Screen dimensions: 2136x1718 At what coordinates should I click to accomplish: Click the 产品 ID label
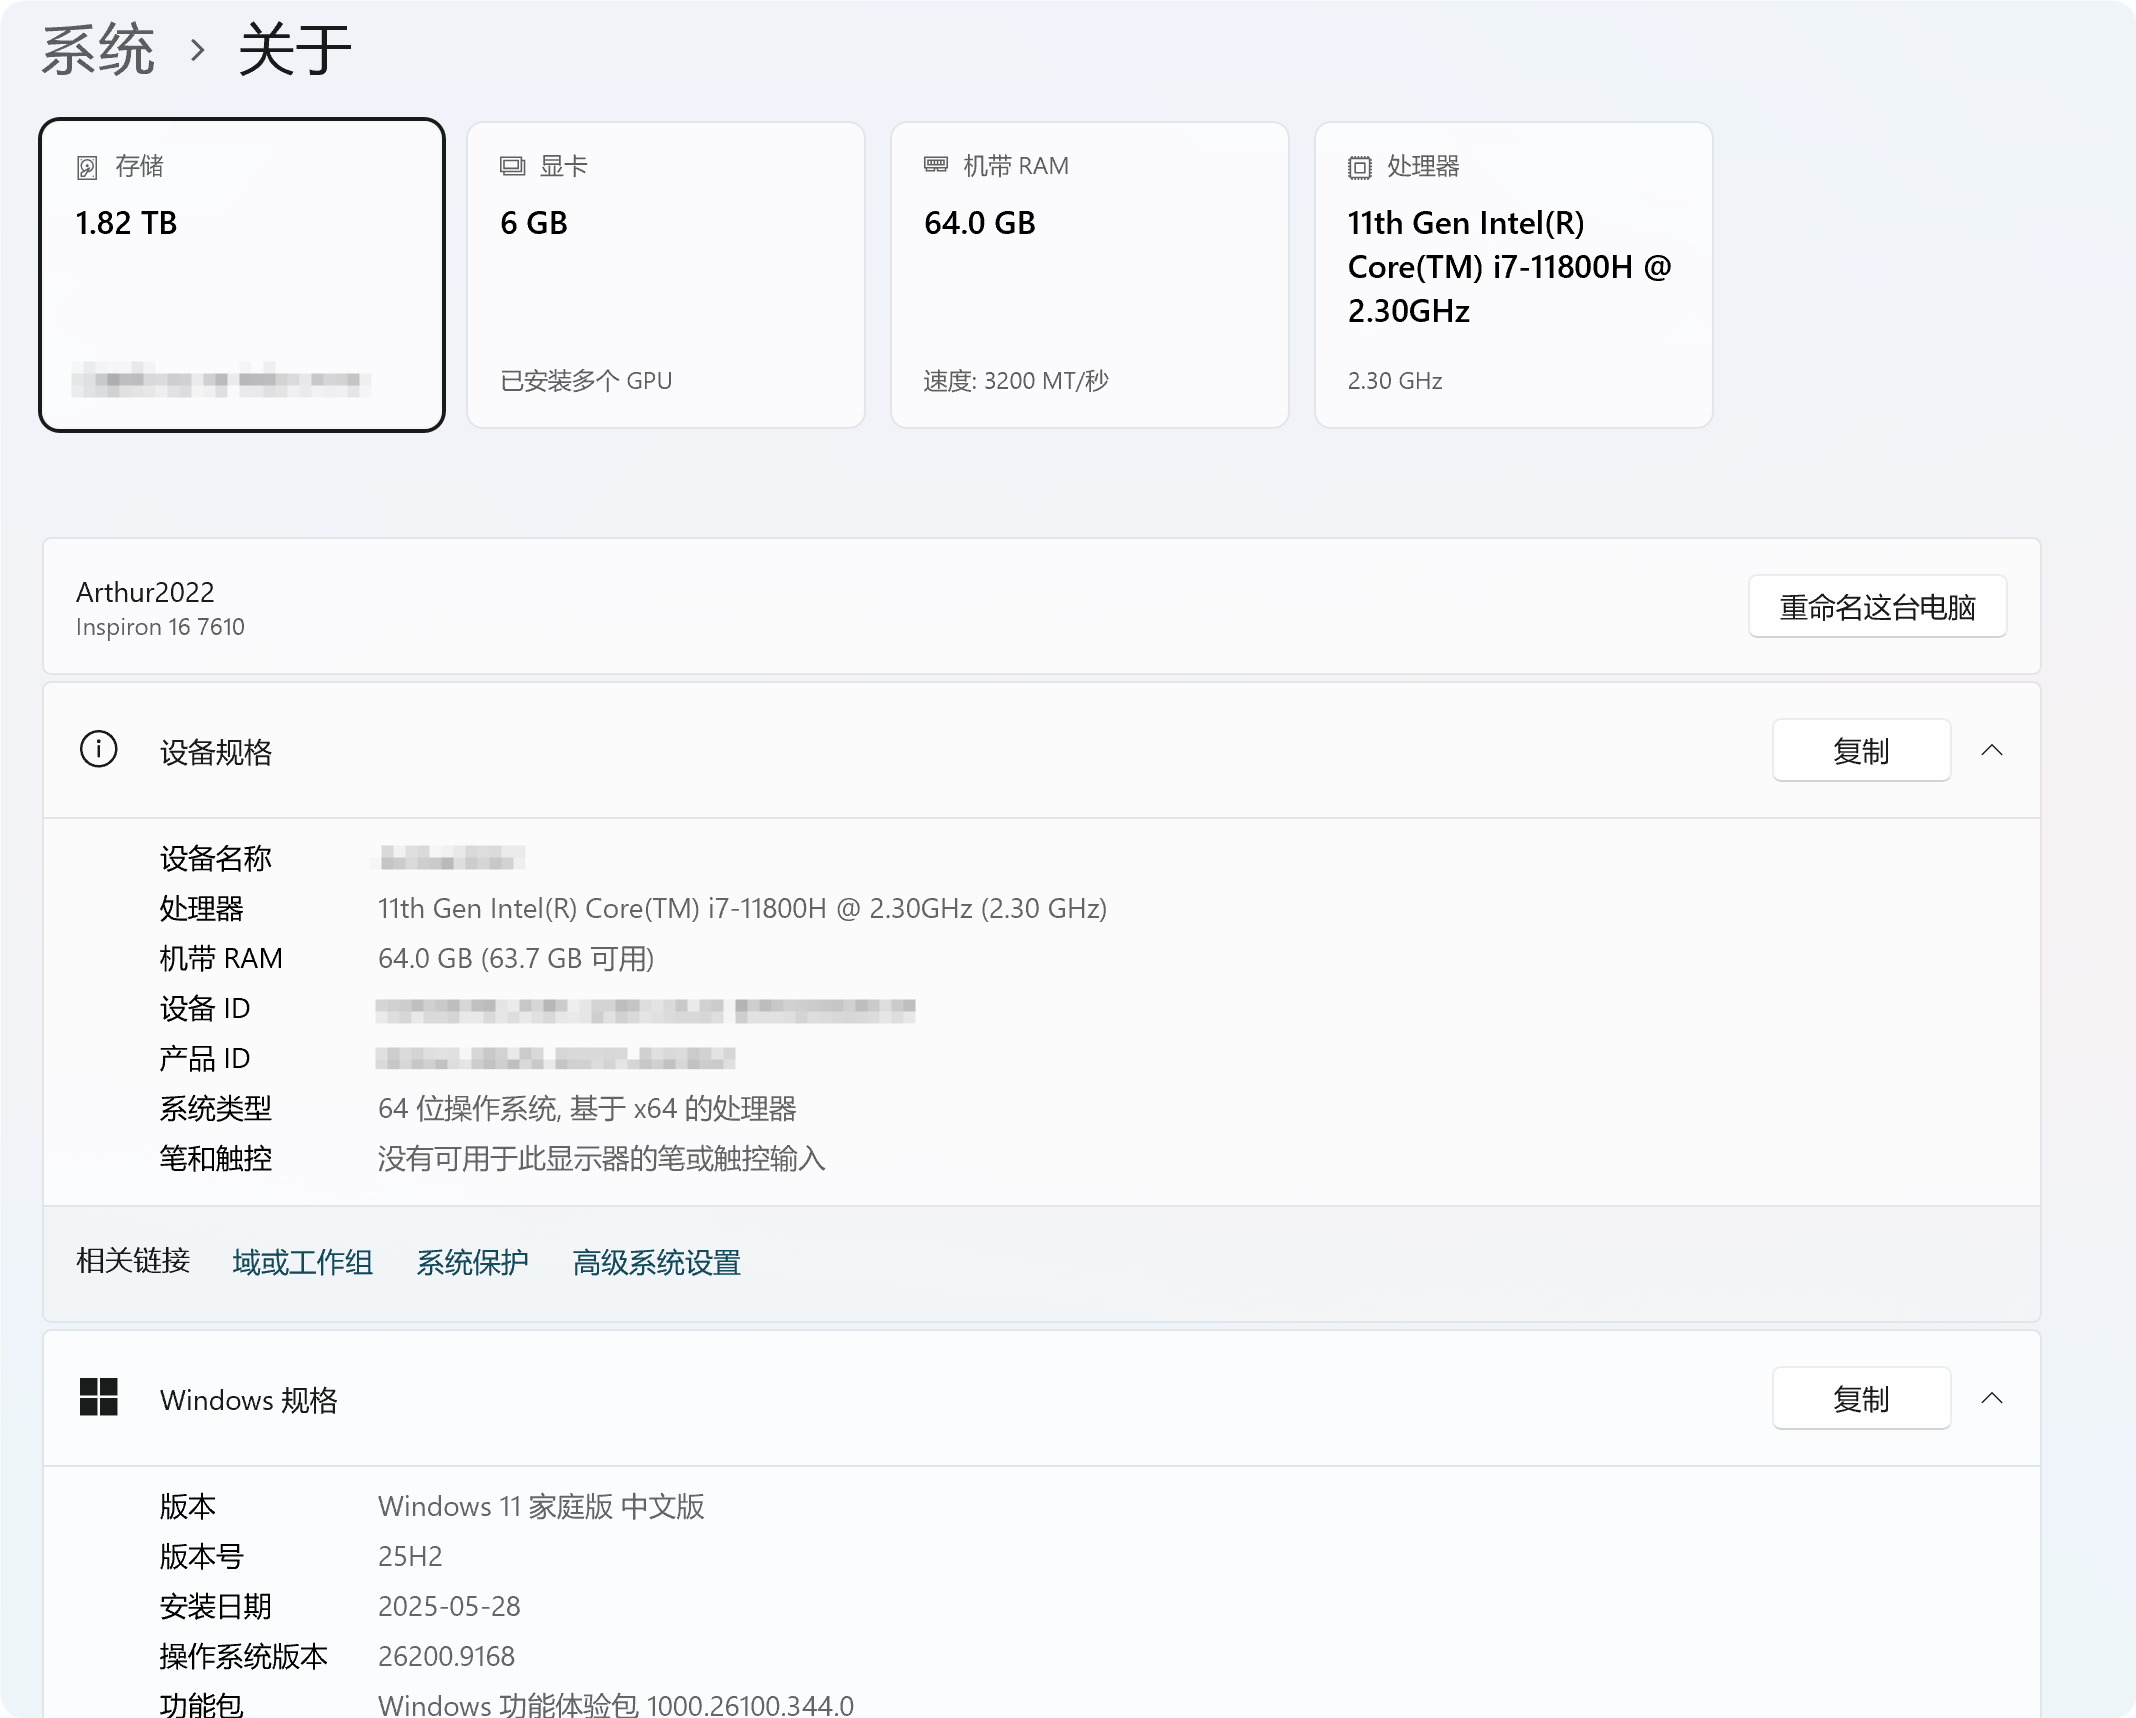pos(205,1058)
